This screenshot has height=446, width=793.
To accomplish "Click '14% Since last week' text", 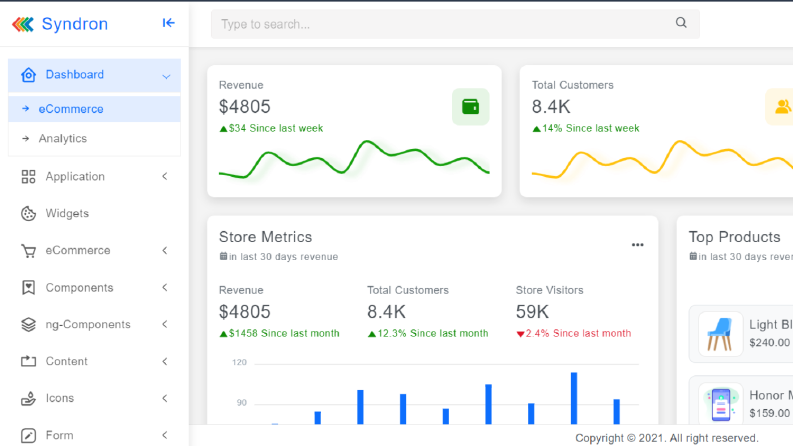I will point(590,128).
